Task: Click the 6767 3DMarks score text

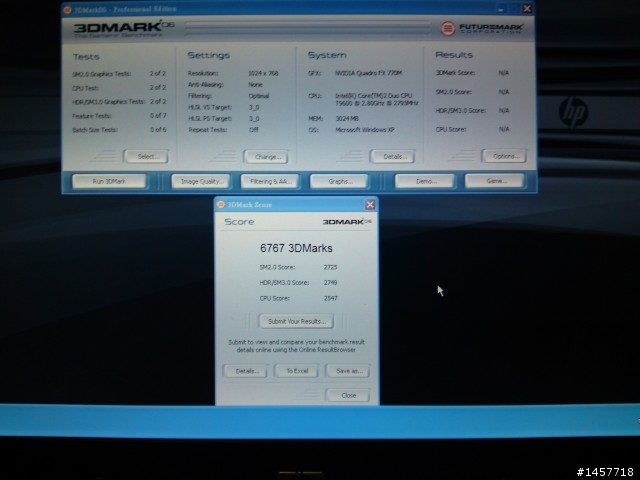Action: (x=296, y=248)
